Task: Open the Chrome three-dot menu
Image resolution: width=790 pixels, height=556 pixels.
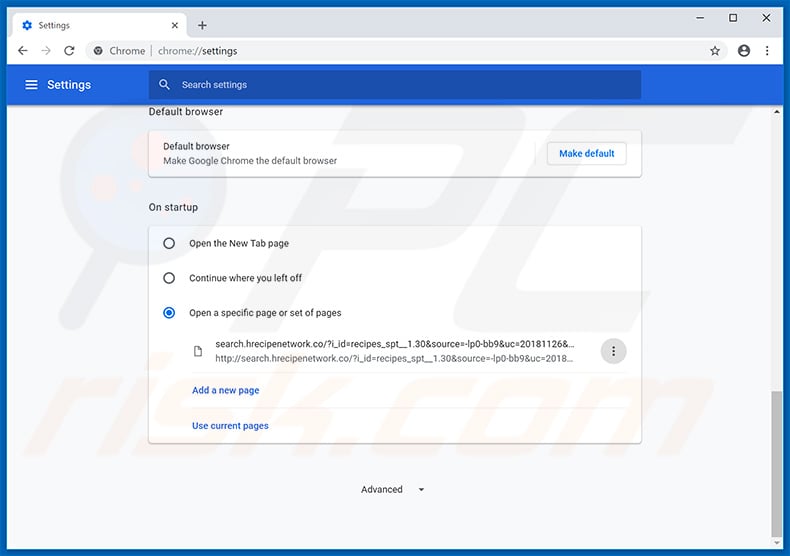Action: (767, 50)
